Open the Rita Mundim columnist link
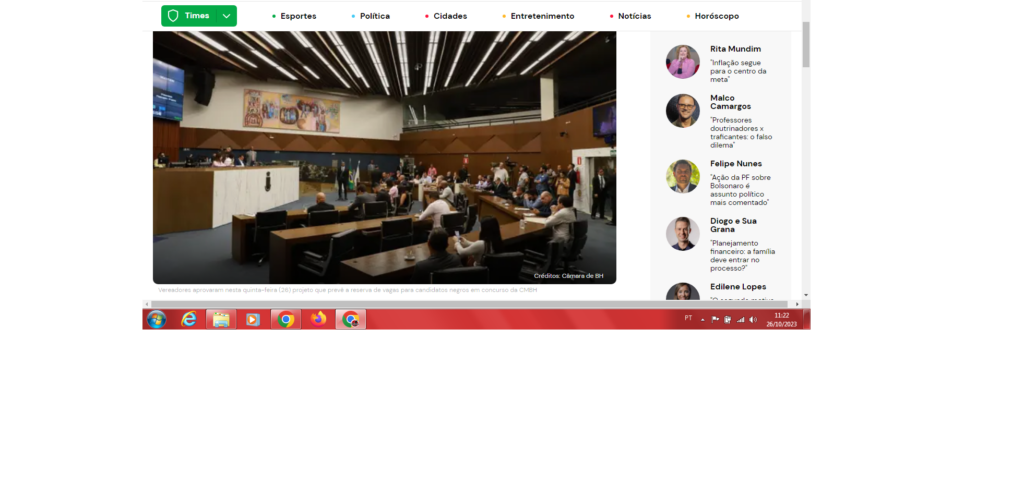 pos(735,49)
